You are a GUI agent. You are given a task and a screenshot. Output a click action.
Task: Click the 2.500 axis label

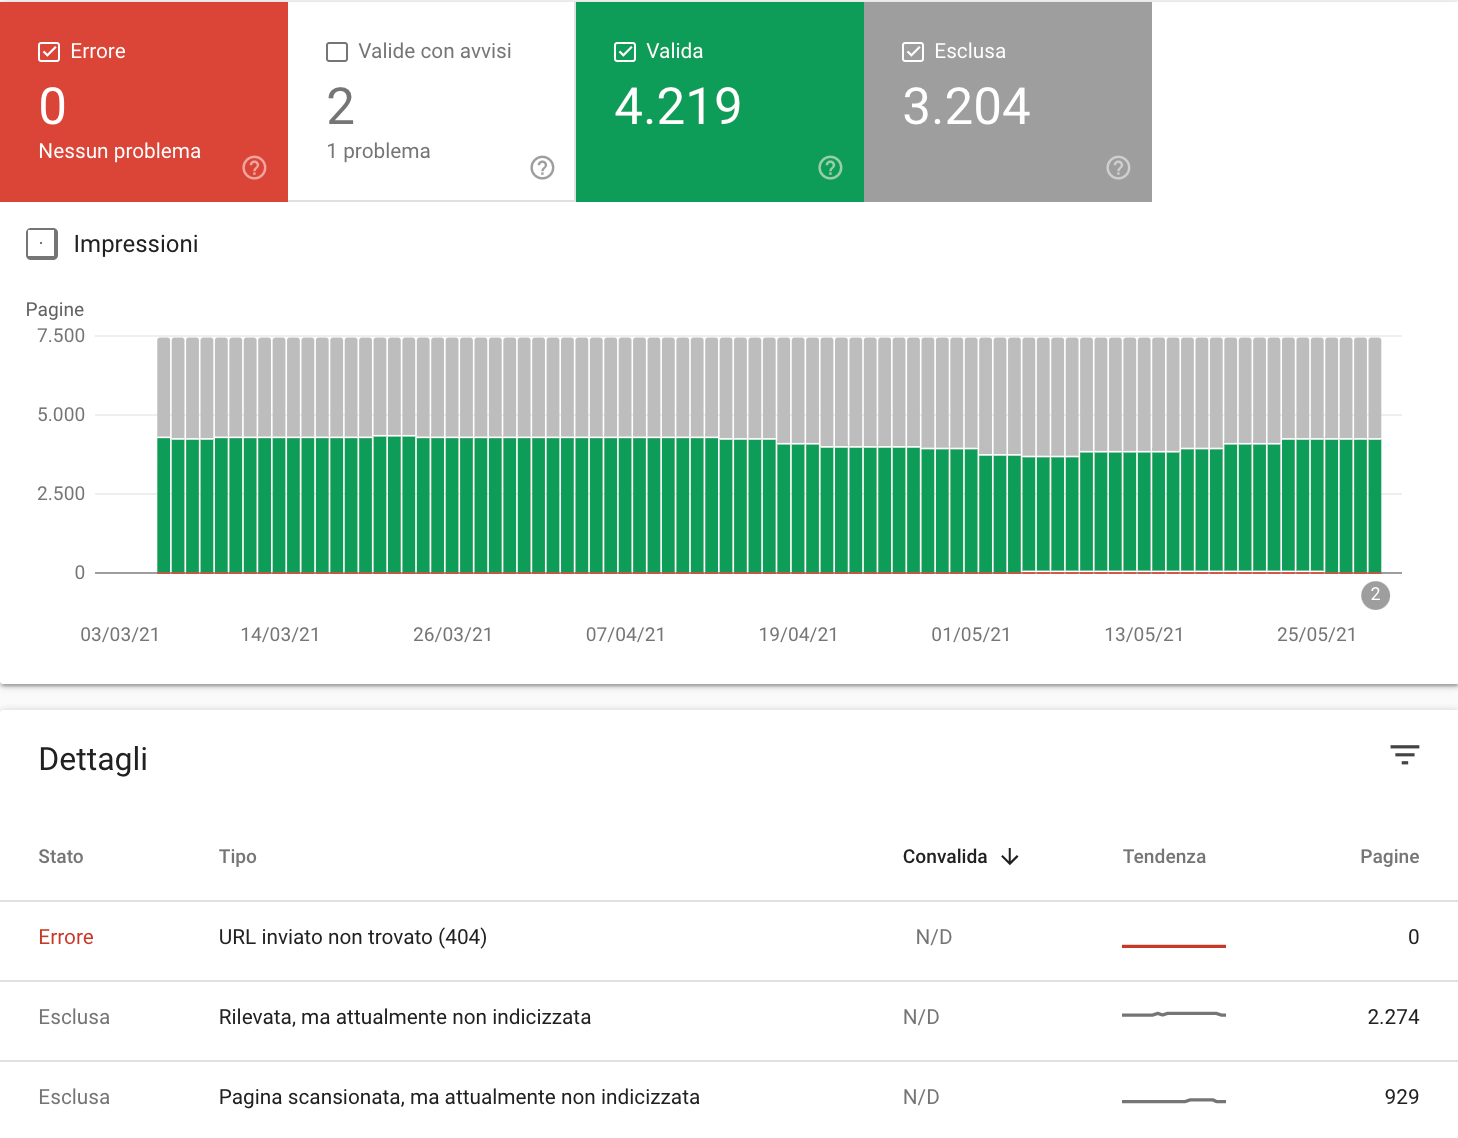coord(61,494)
